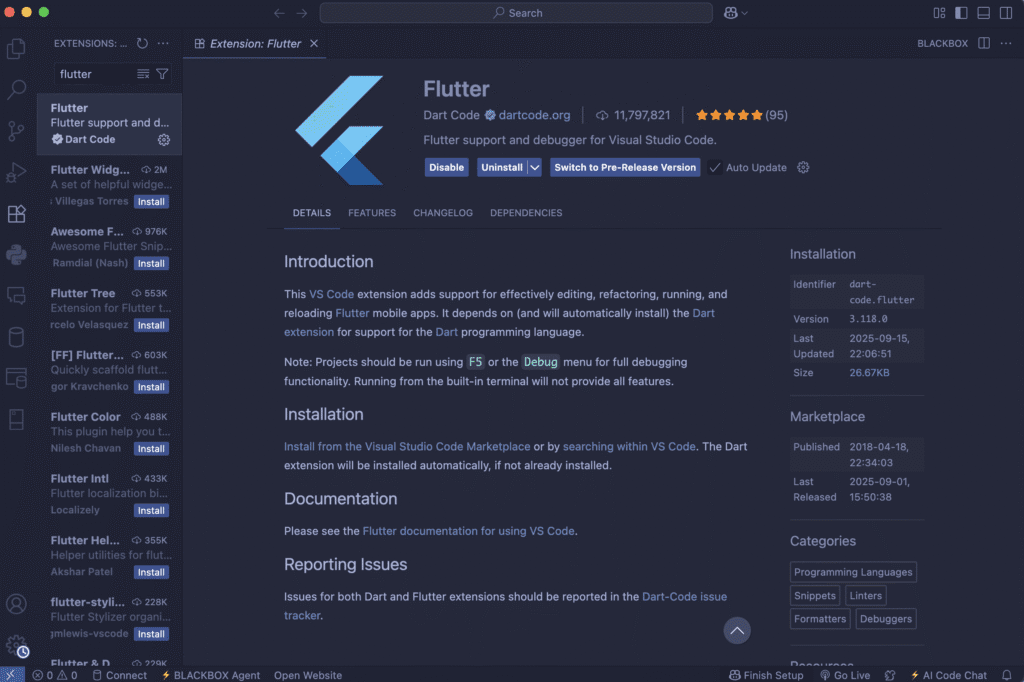Open the Flutter extension manage gear in sidebar
The image size is (1024, 682).
[164, 140]
